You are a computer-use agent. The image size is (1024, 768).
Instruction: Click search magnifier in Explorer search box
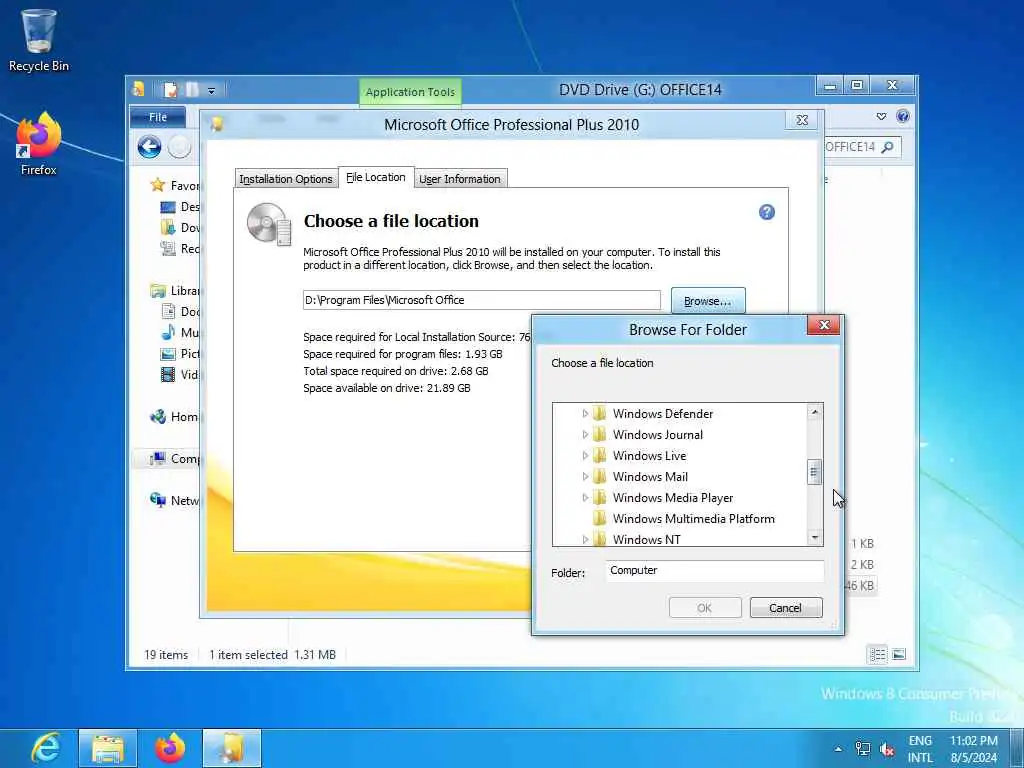(x=887, y=147)
